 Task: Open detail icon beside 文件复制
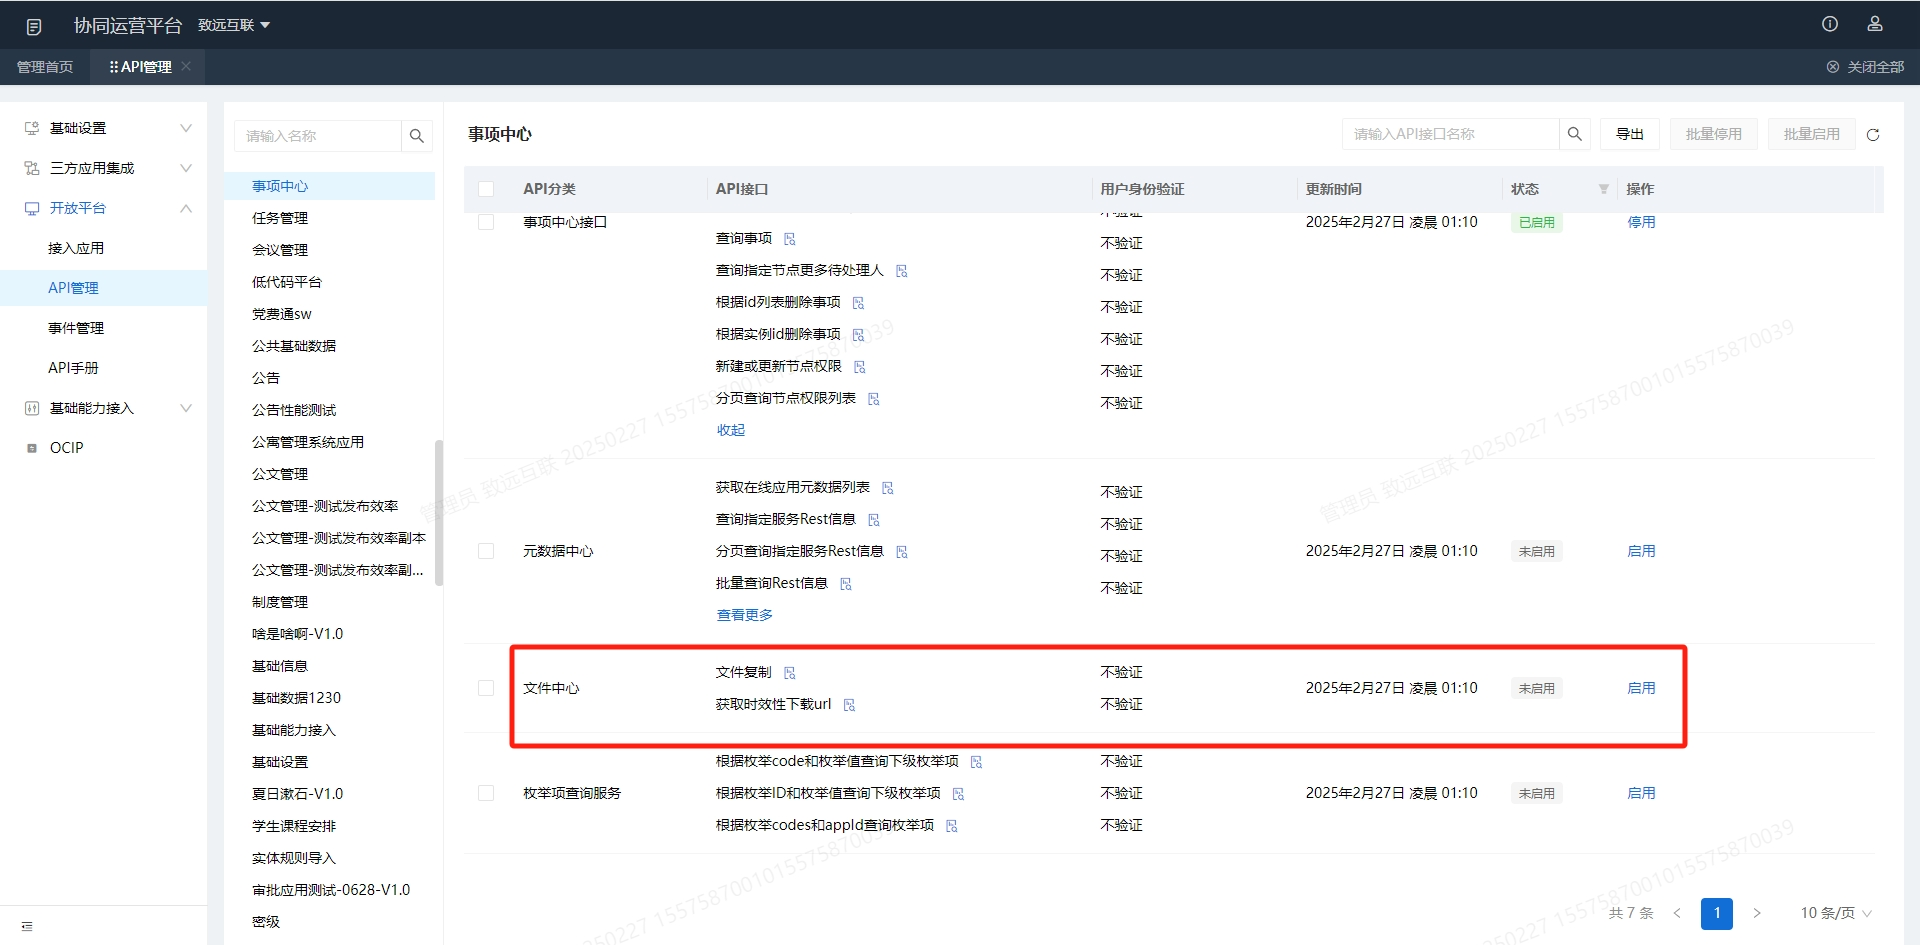point(790,673)
